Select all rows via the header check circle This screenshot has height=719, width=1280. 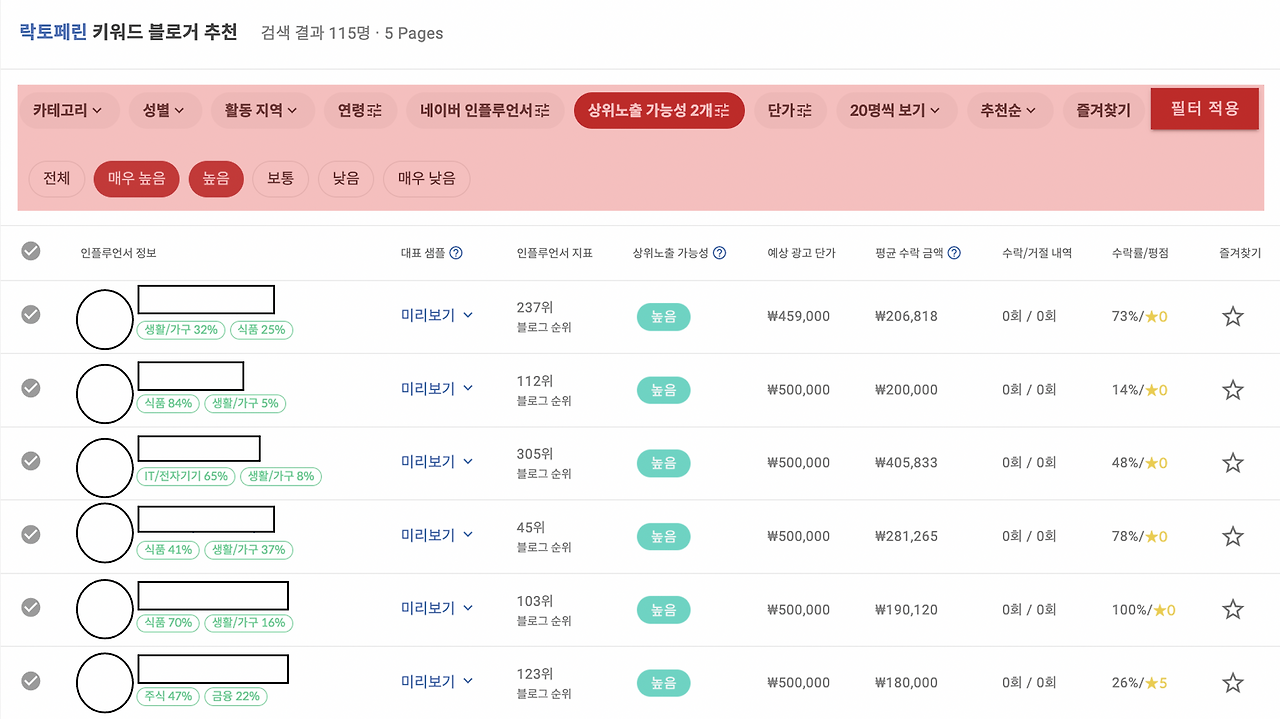30,252
